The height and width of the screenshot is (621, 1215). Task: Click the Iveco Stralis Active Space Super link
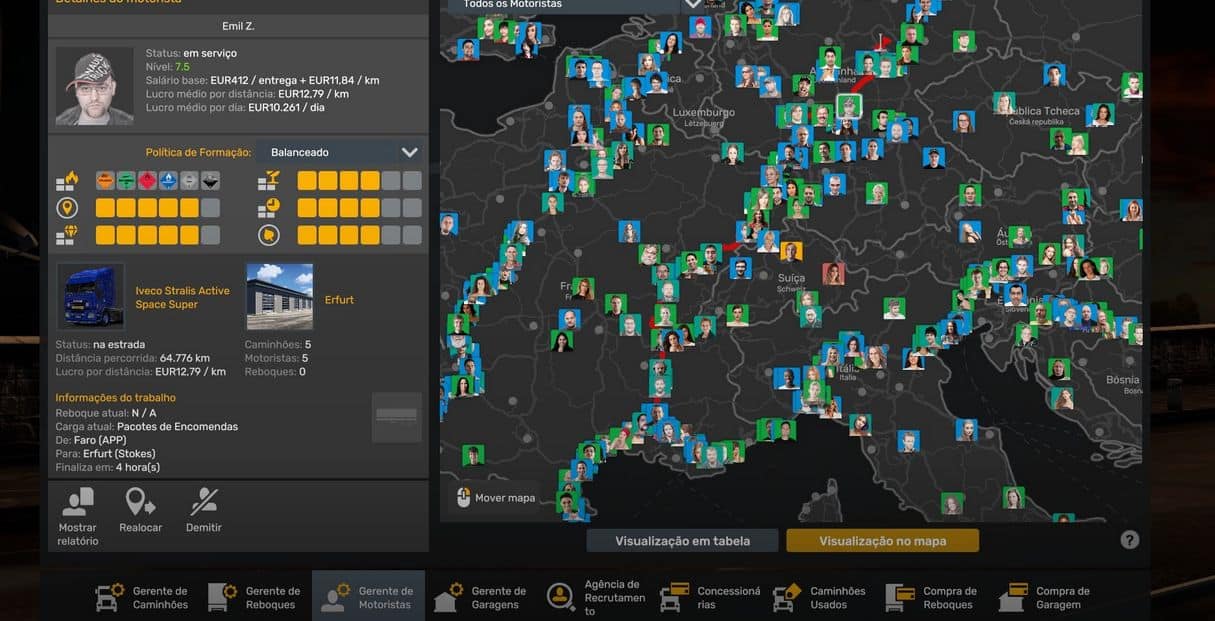(x=182, y=297)
